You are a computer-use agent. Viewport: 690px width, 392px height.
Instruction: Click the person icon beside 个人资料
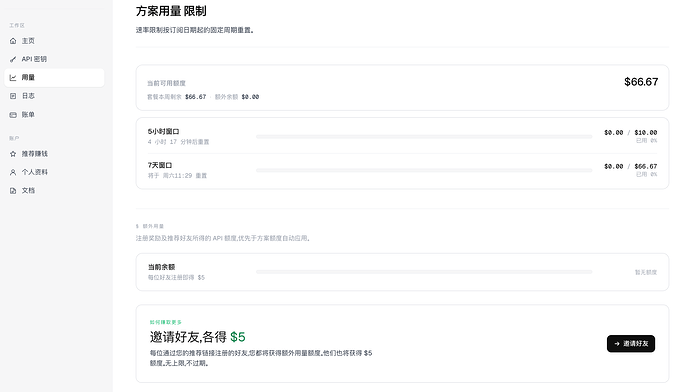[13, 172]
